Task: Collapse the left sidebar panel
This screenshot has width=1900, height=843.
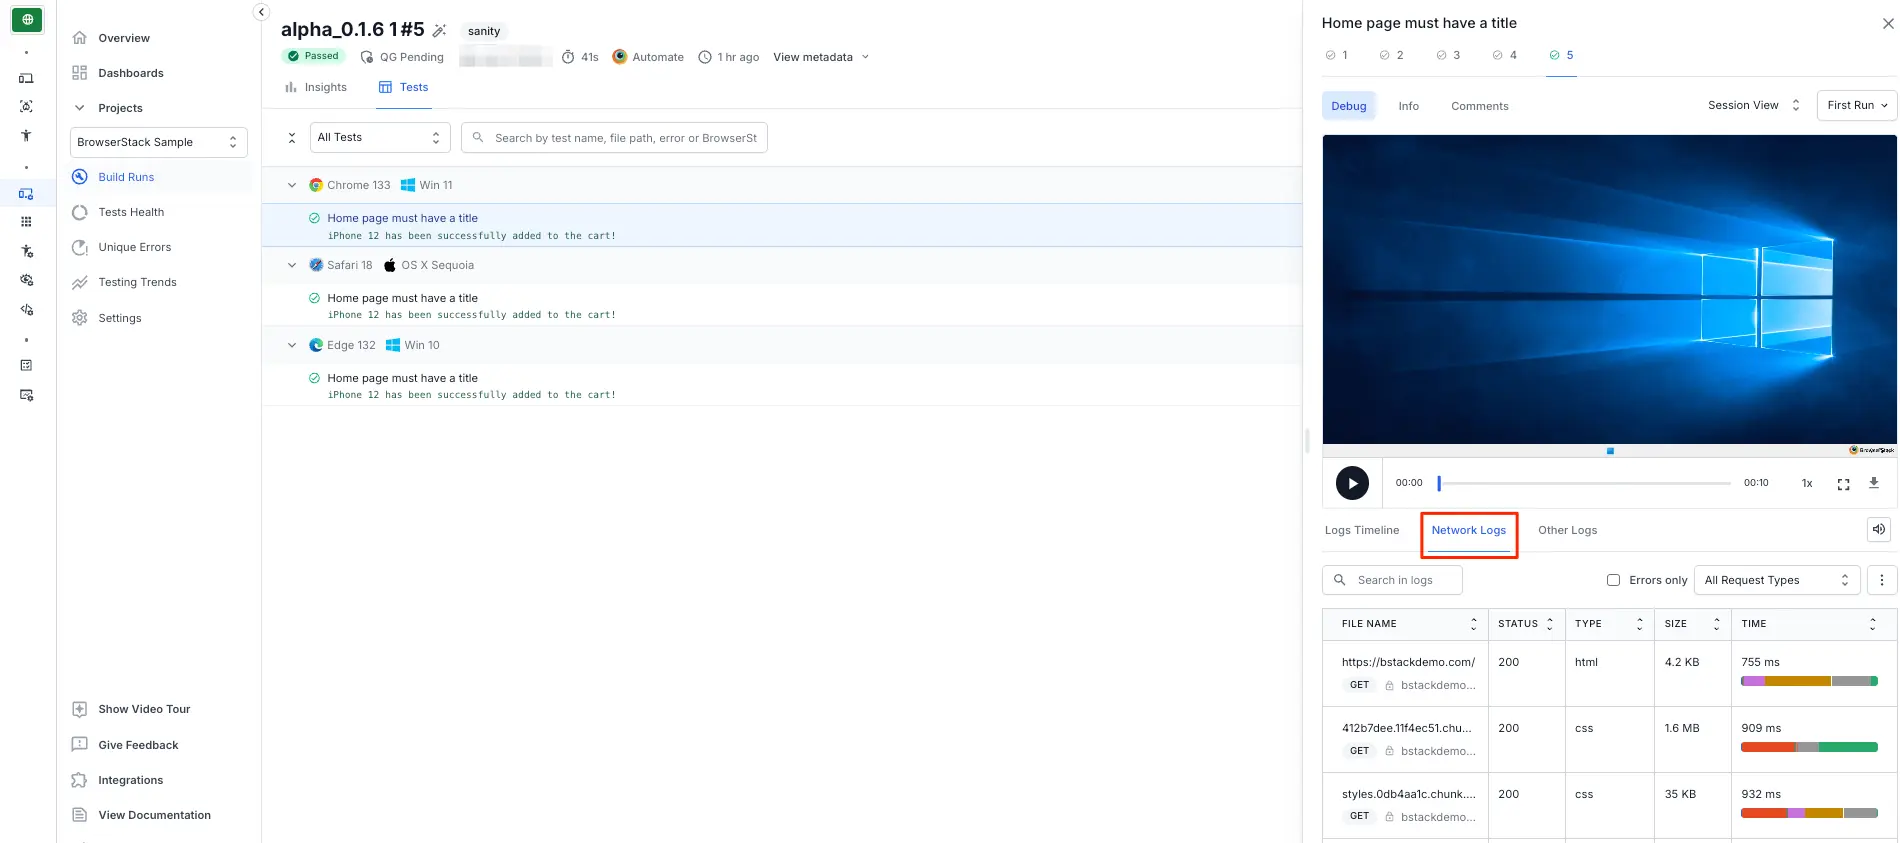Action: [261, 12]
